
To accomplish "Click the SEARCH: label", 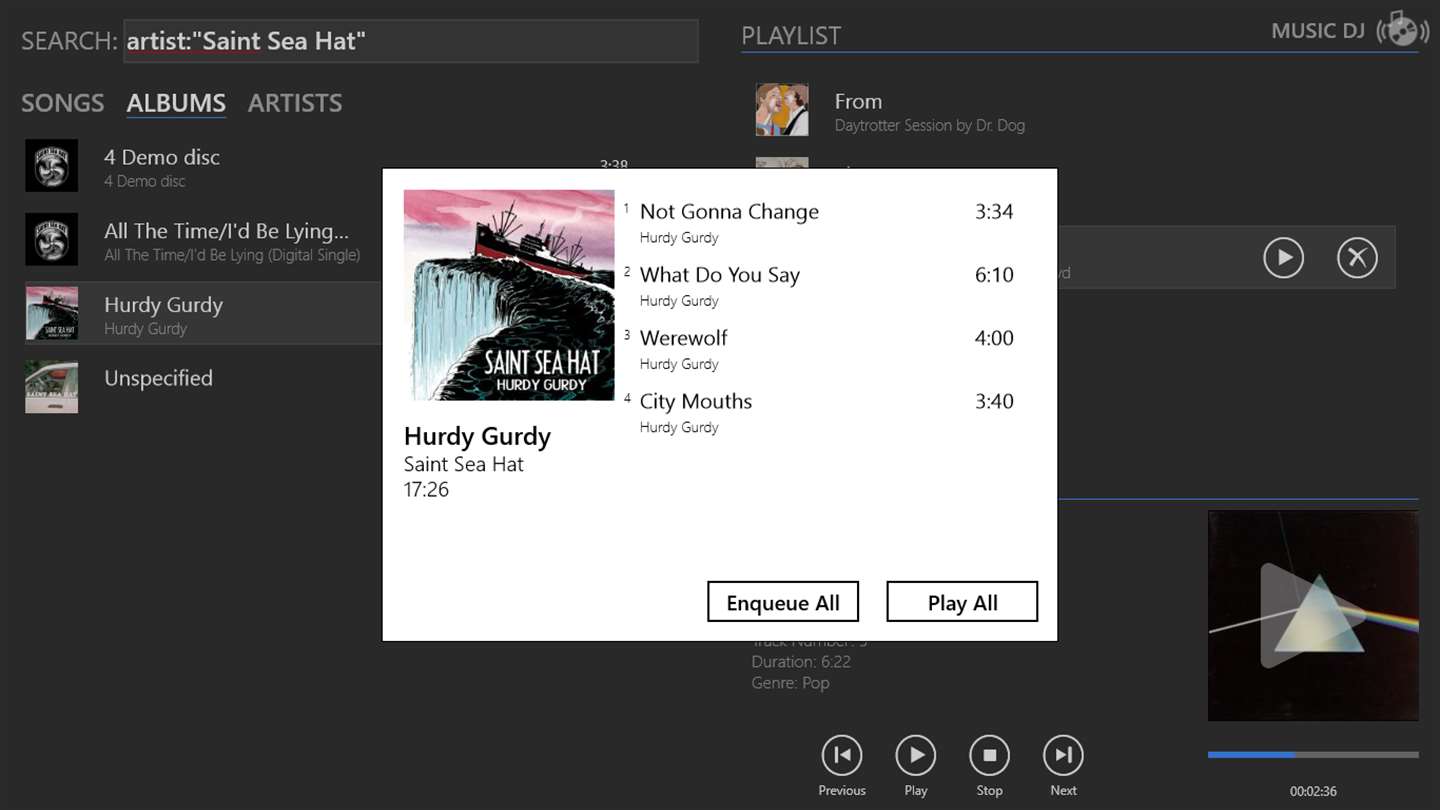I will tap(69, 41).
